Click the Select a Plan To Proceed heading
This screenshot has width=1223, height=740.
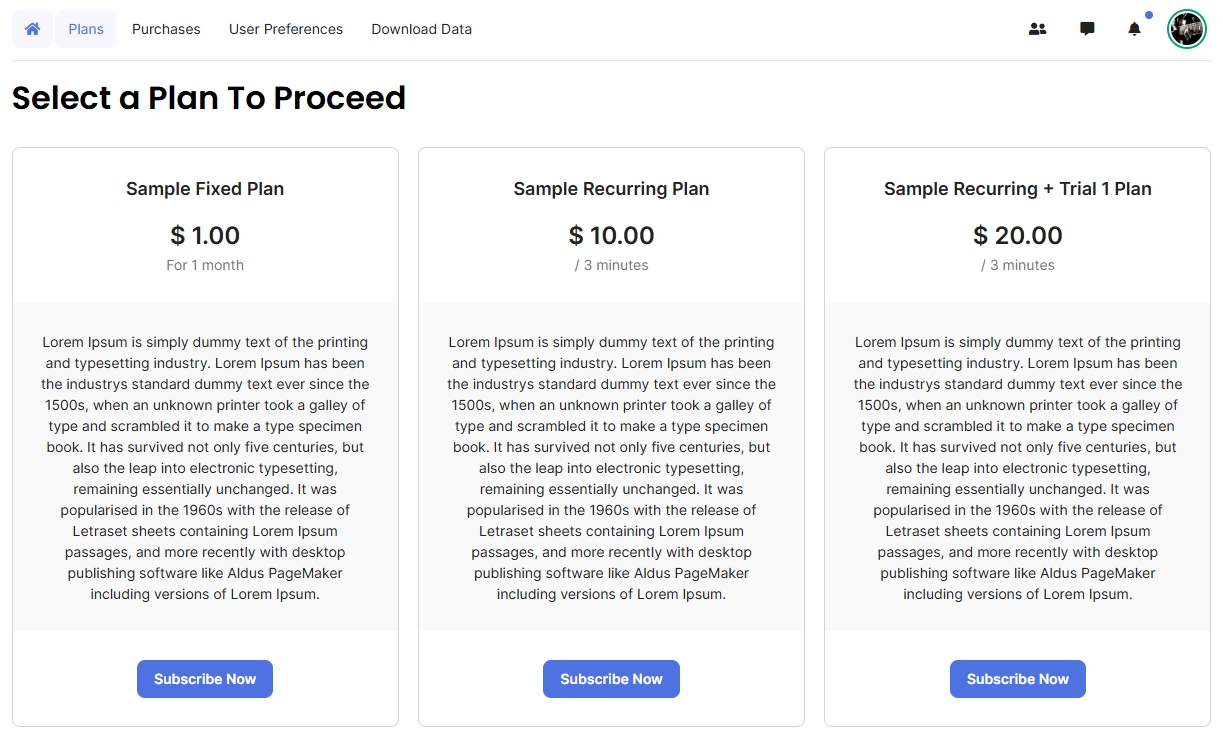point(209,98)
